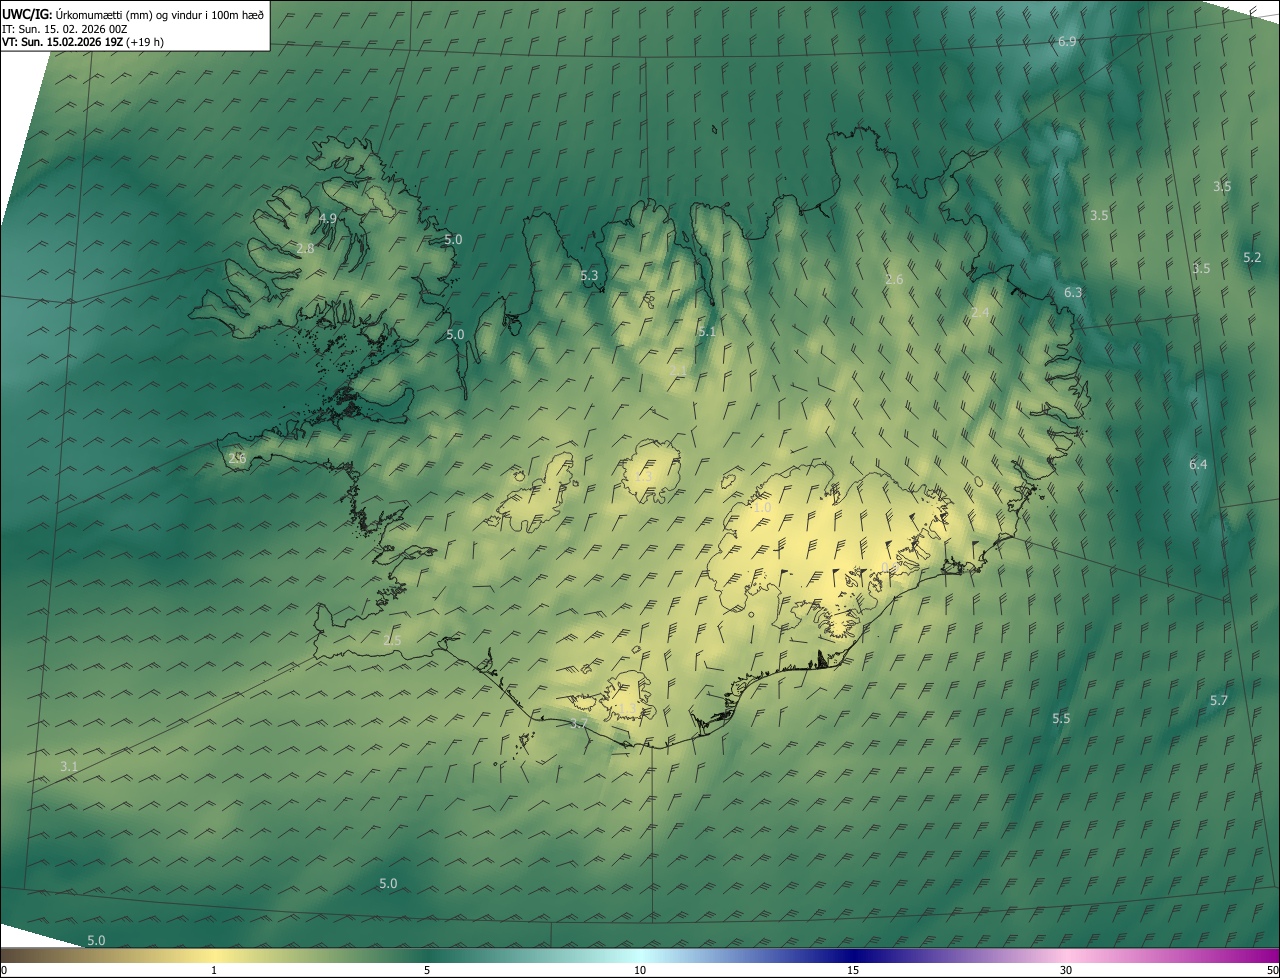1280x978 pixels.
Task: Click the 6.4 value label
Action: 1198,465
